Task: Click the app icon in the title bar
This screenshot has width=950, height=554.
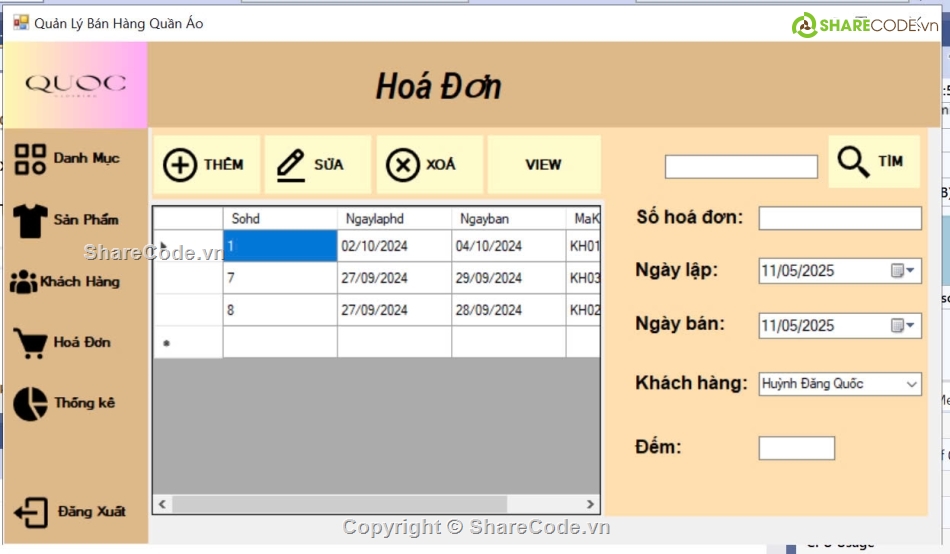Action: [x=21, y=23]
